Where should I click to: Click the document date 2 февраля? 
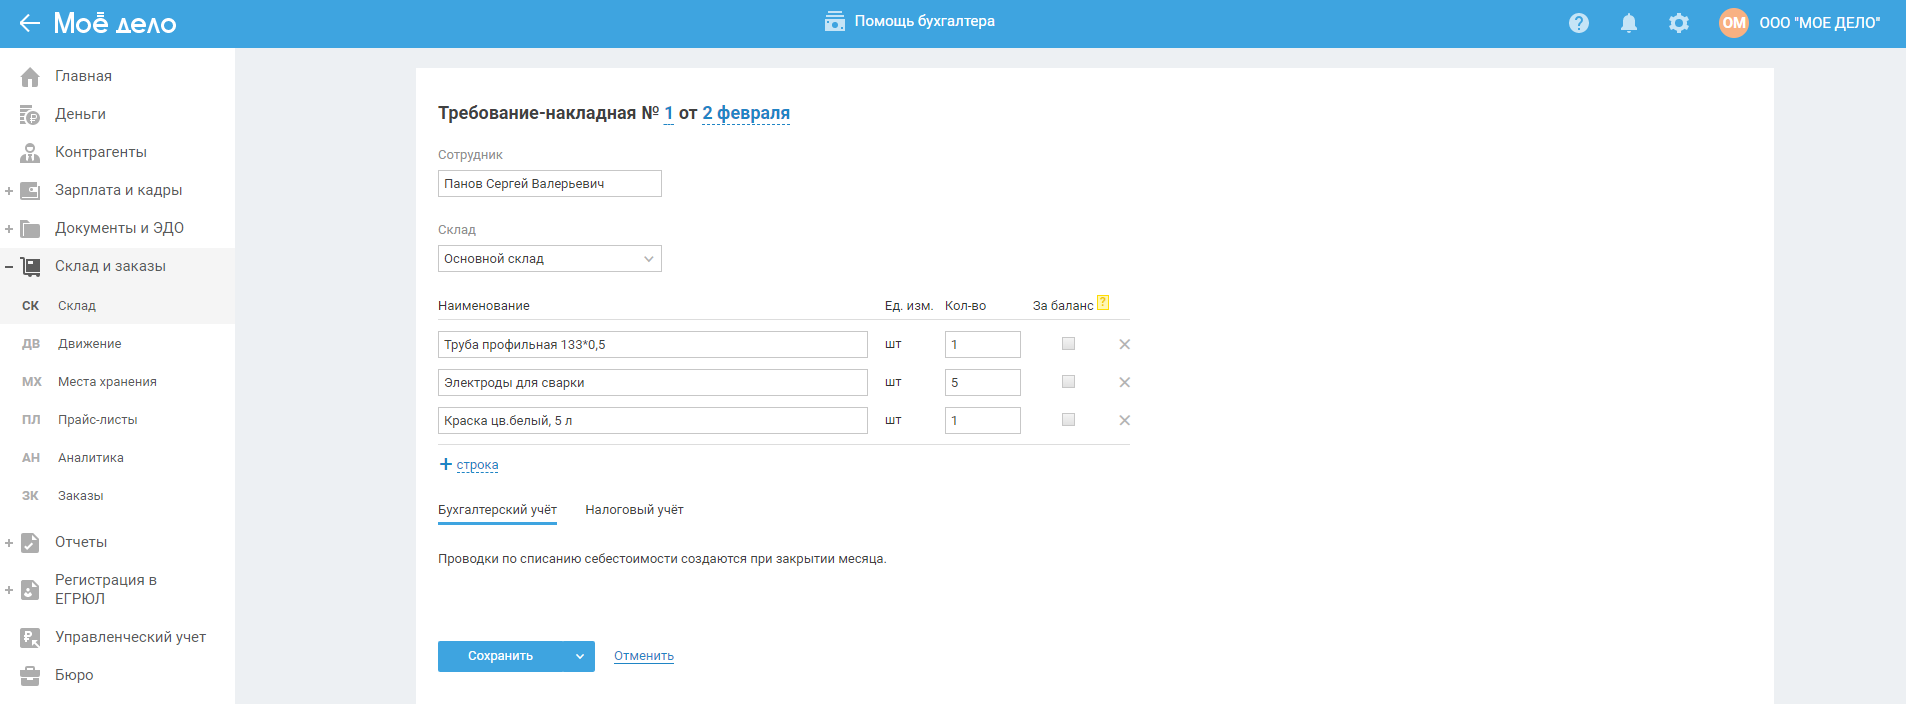click(x=746, y=113)
